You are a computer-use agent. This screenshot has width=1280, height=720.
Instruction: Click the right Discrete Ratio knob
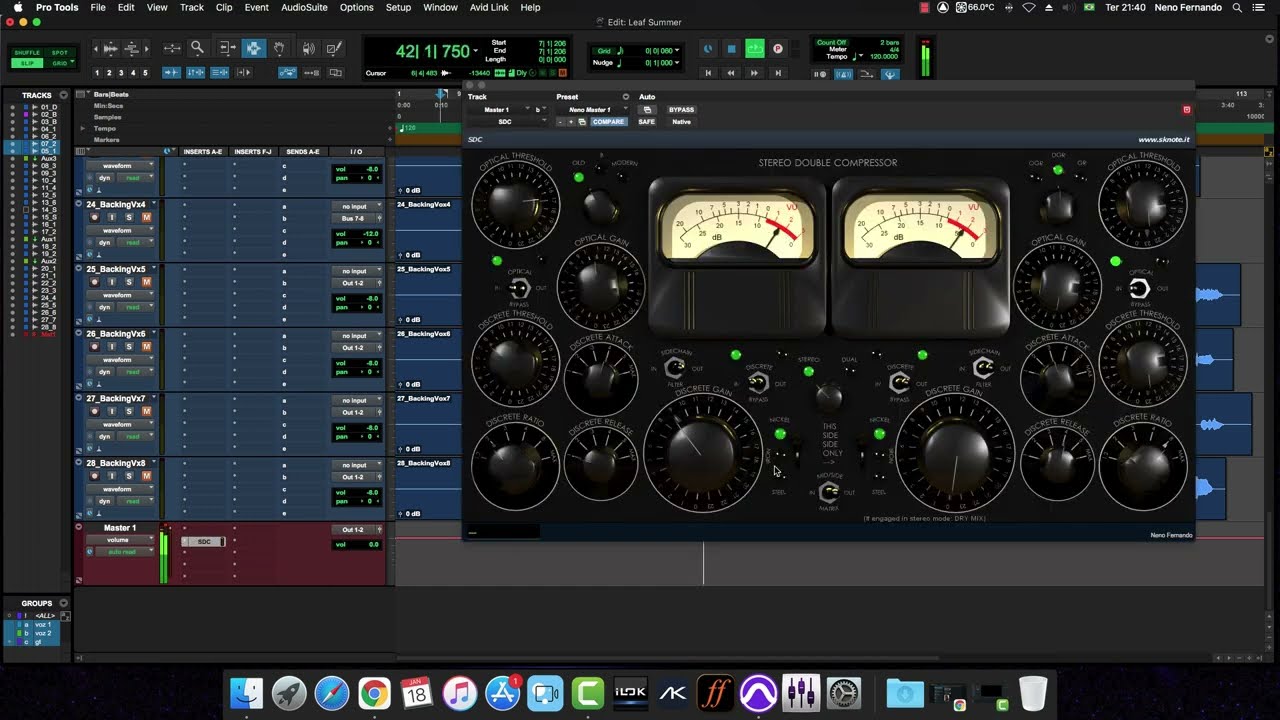(x=1143, y=466)
